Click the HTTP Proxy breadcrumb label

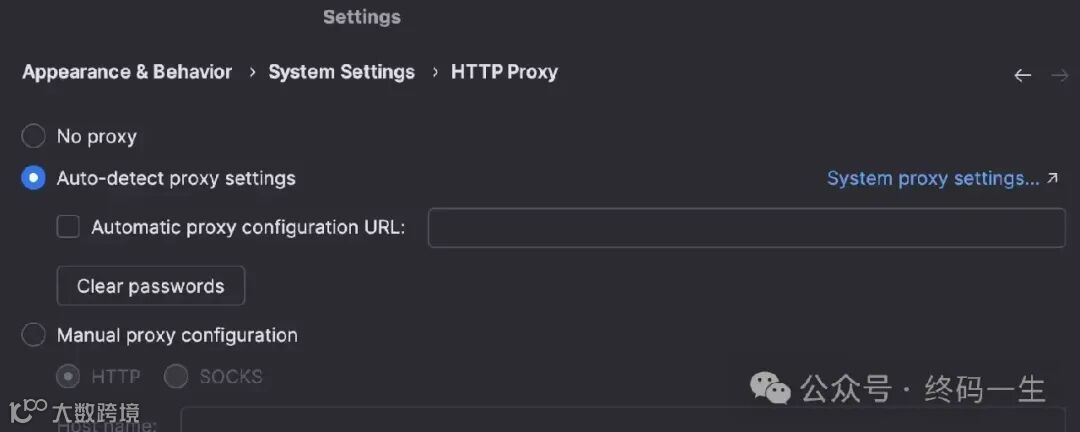point(504,72)
